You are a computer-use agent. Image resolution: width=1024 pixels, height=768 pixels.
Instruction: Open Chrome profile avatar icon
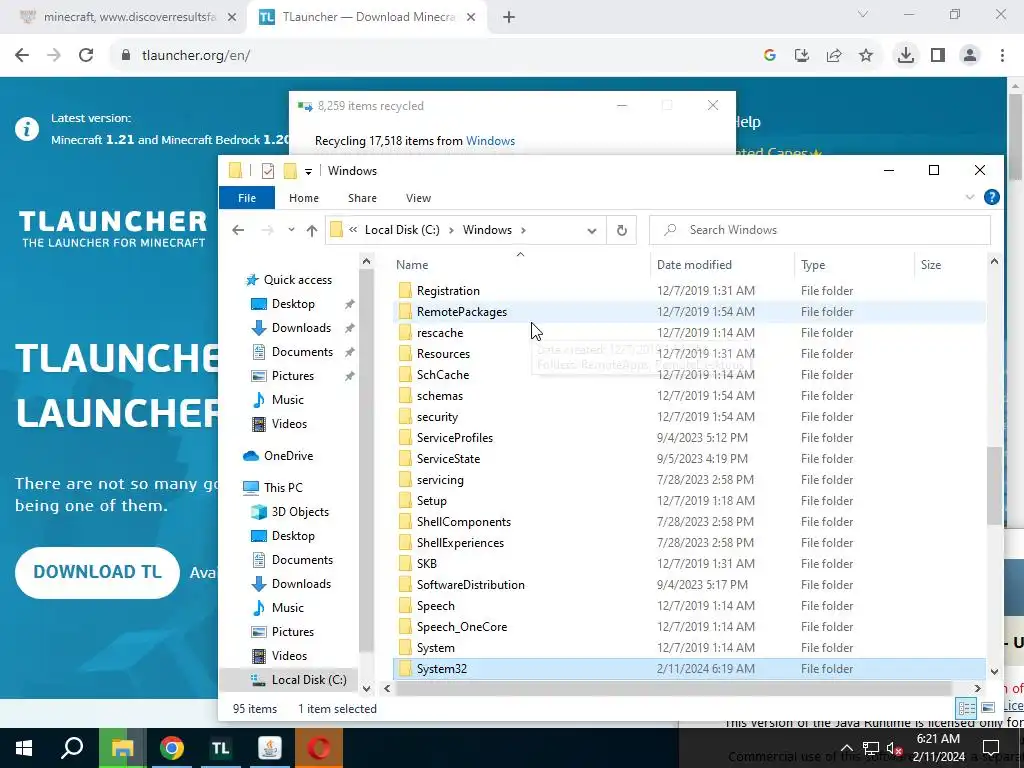970,56
